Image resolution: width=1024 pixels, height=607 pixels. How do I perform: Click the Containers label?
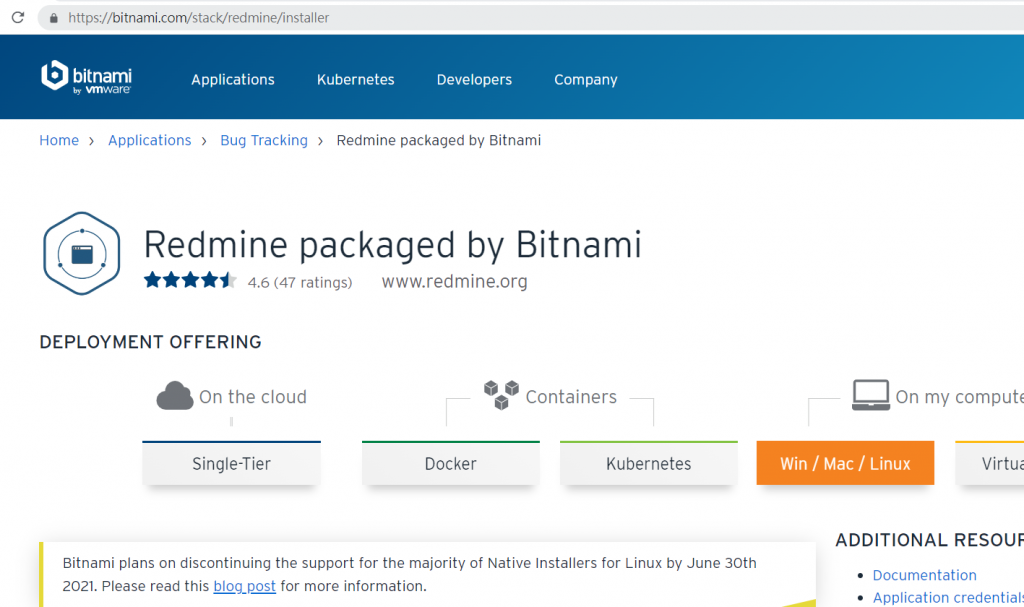tap(571, 397)
